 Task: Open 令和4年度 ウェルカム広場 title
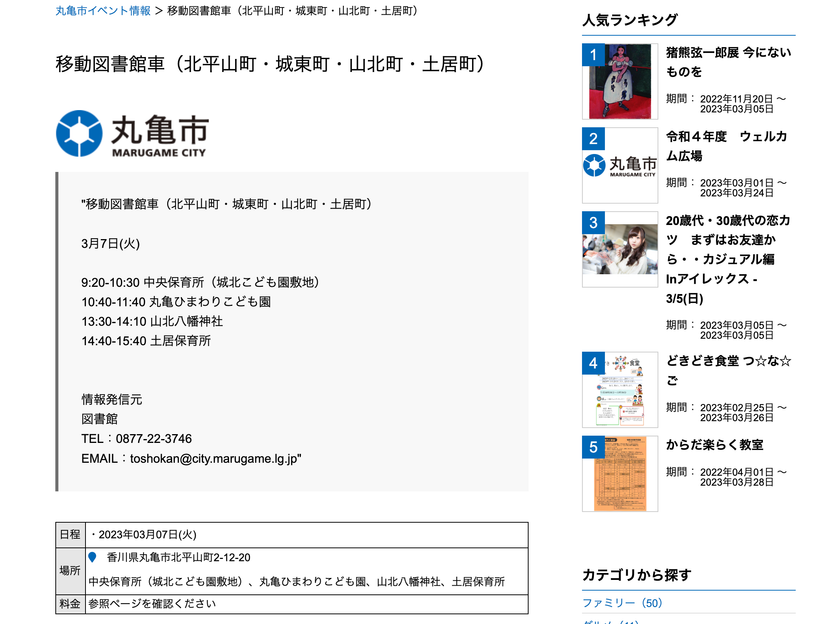point(726,146)
